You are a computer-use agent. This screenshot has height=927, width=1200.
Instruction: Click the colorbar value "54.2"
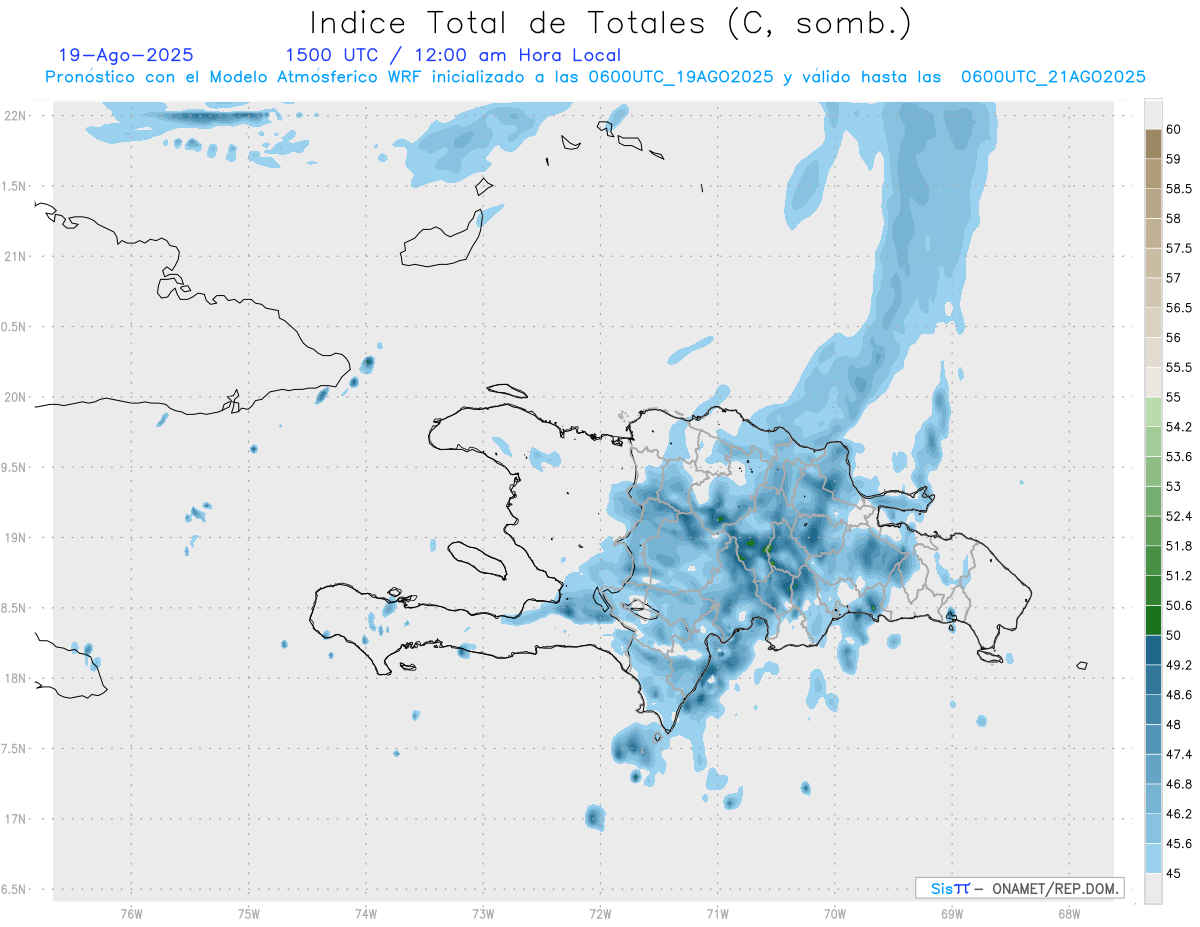tap(1178, 427)
